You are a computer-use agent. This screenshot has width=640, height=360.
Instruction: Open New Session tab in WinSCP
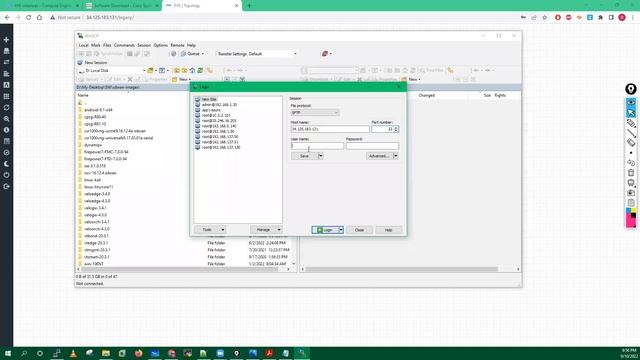pyautogui.click(x=93, y=62)
